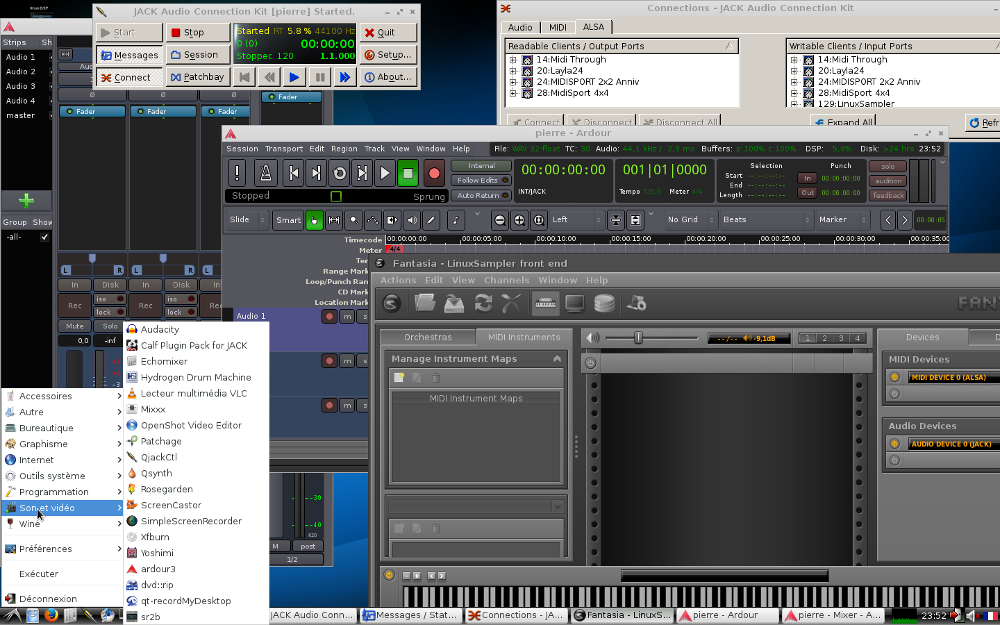Switch to the MIDI tab in Connections

point(557,27)
